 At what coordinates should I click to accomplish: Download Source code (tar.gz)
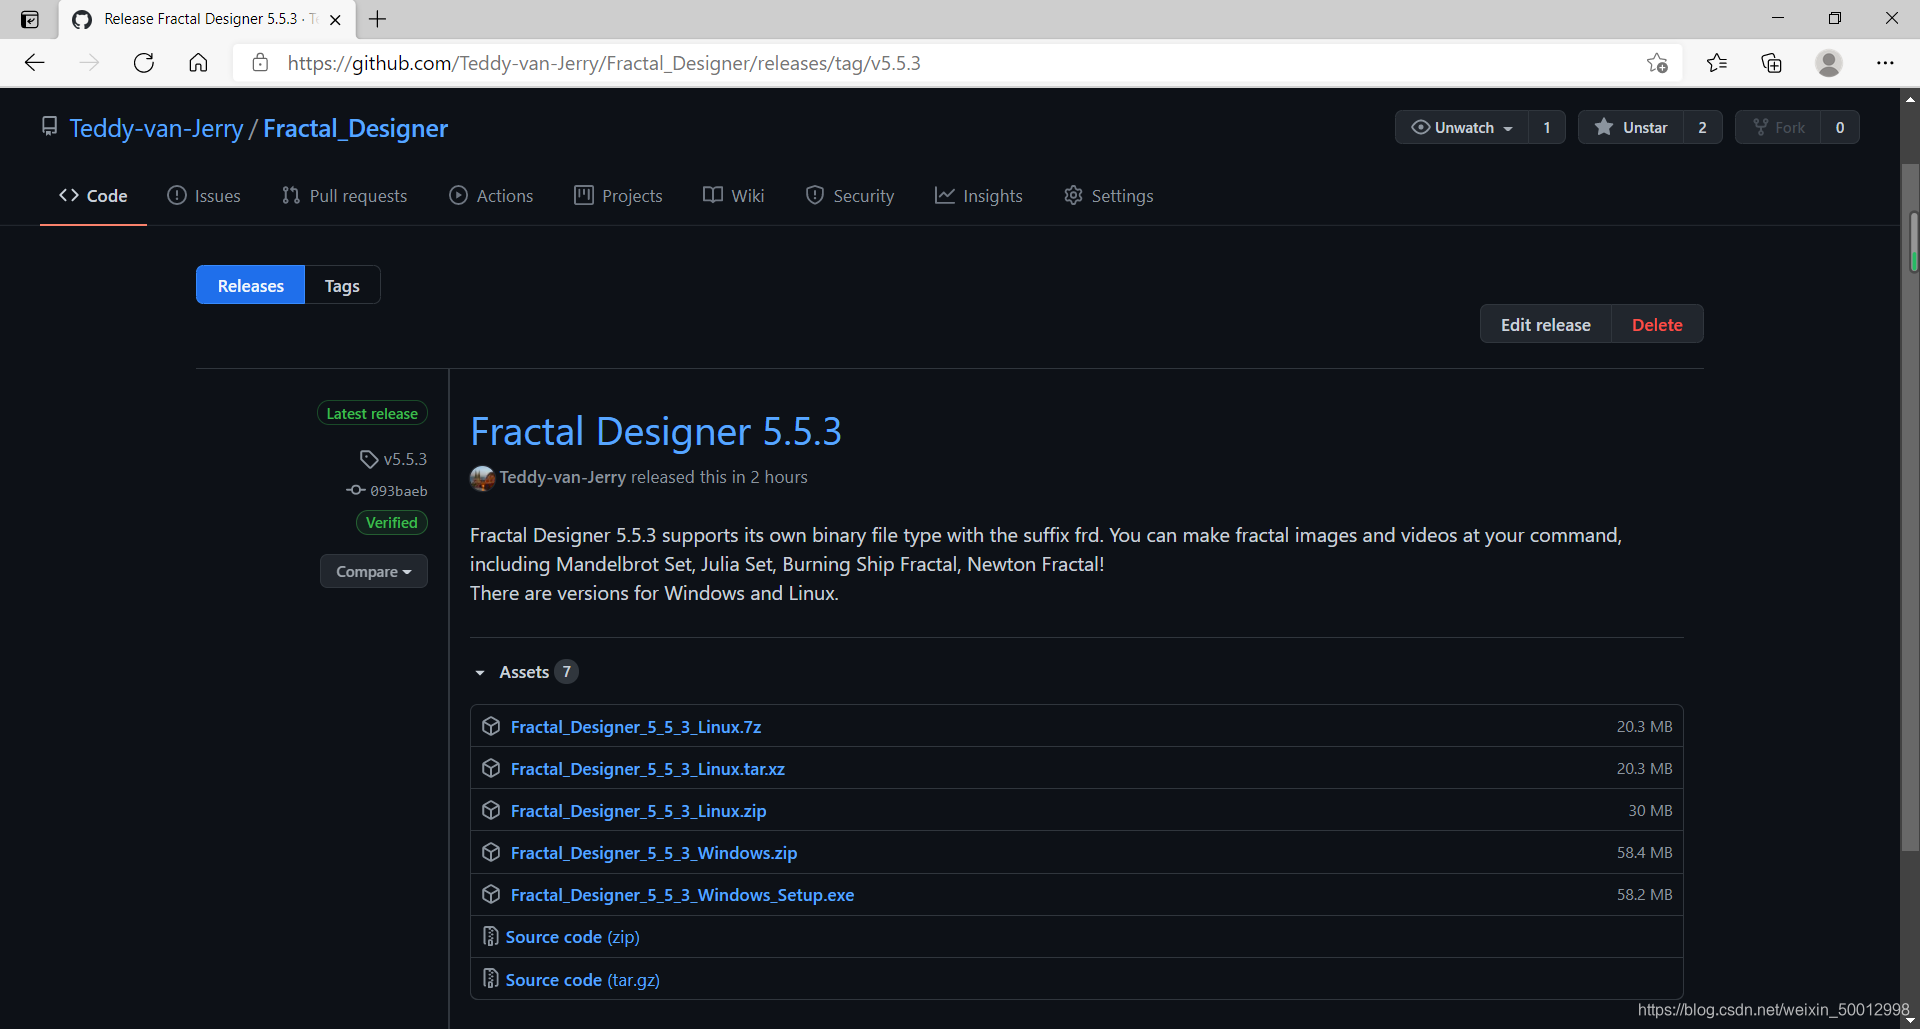(583, 980)
